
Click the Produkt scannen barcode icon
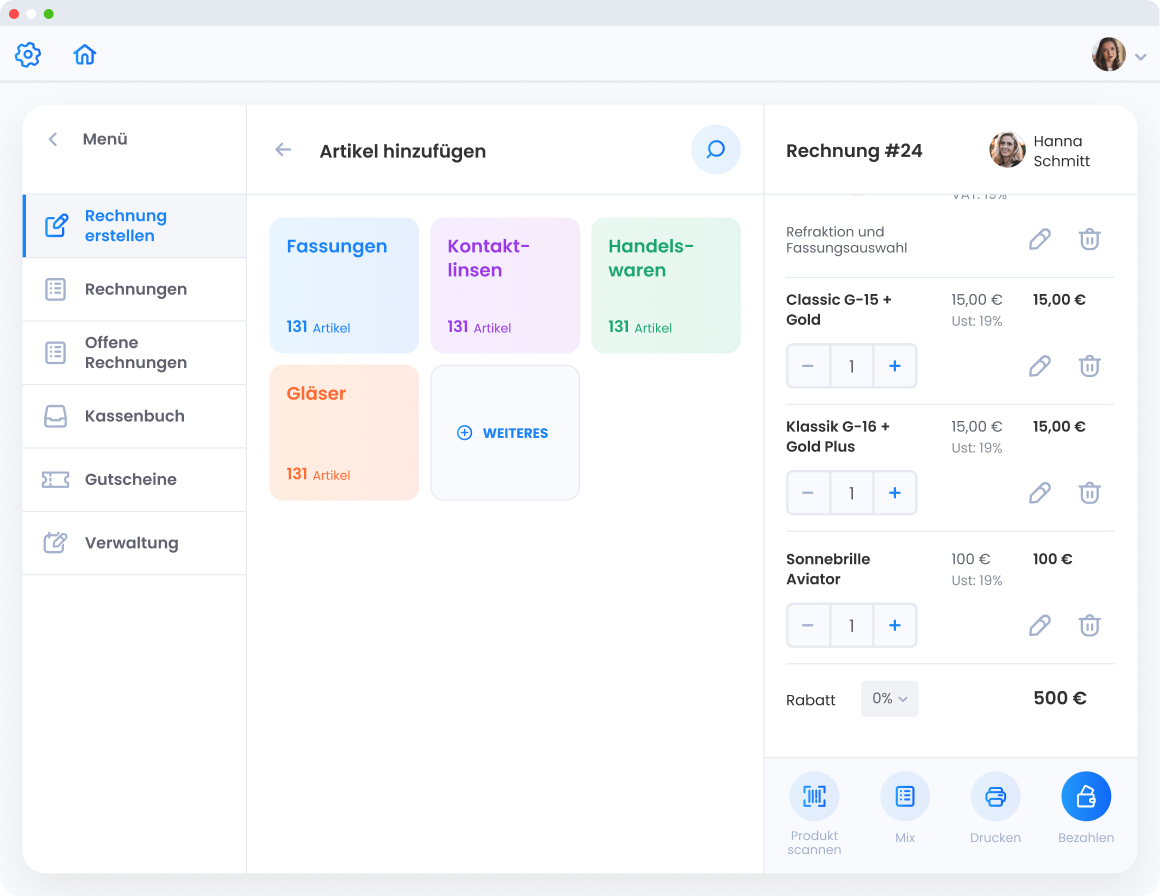tap(814, 796)
